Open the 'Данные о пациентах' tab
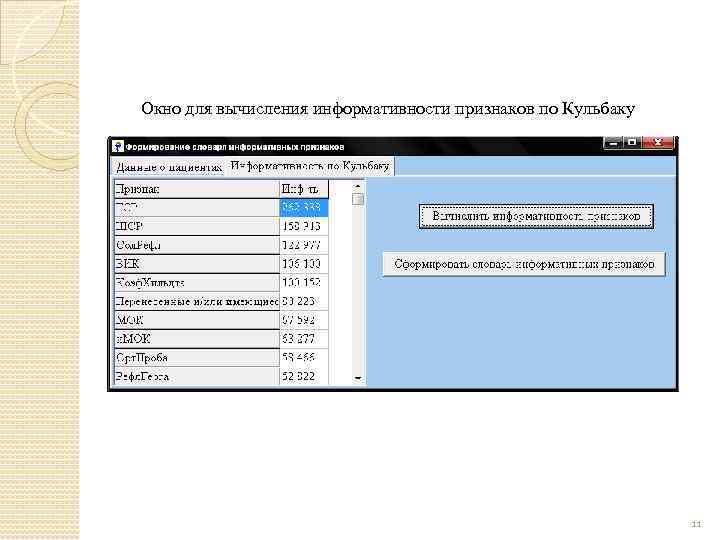 169,167
